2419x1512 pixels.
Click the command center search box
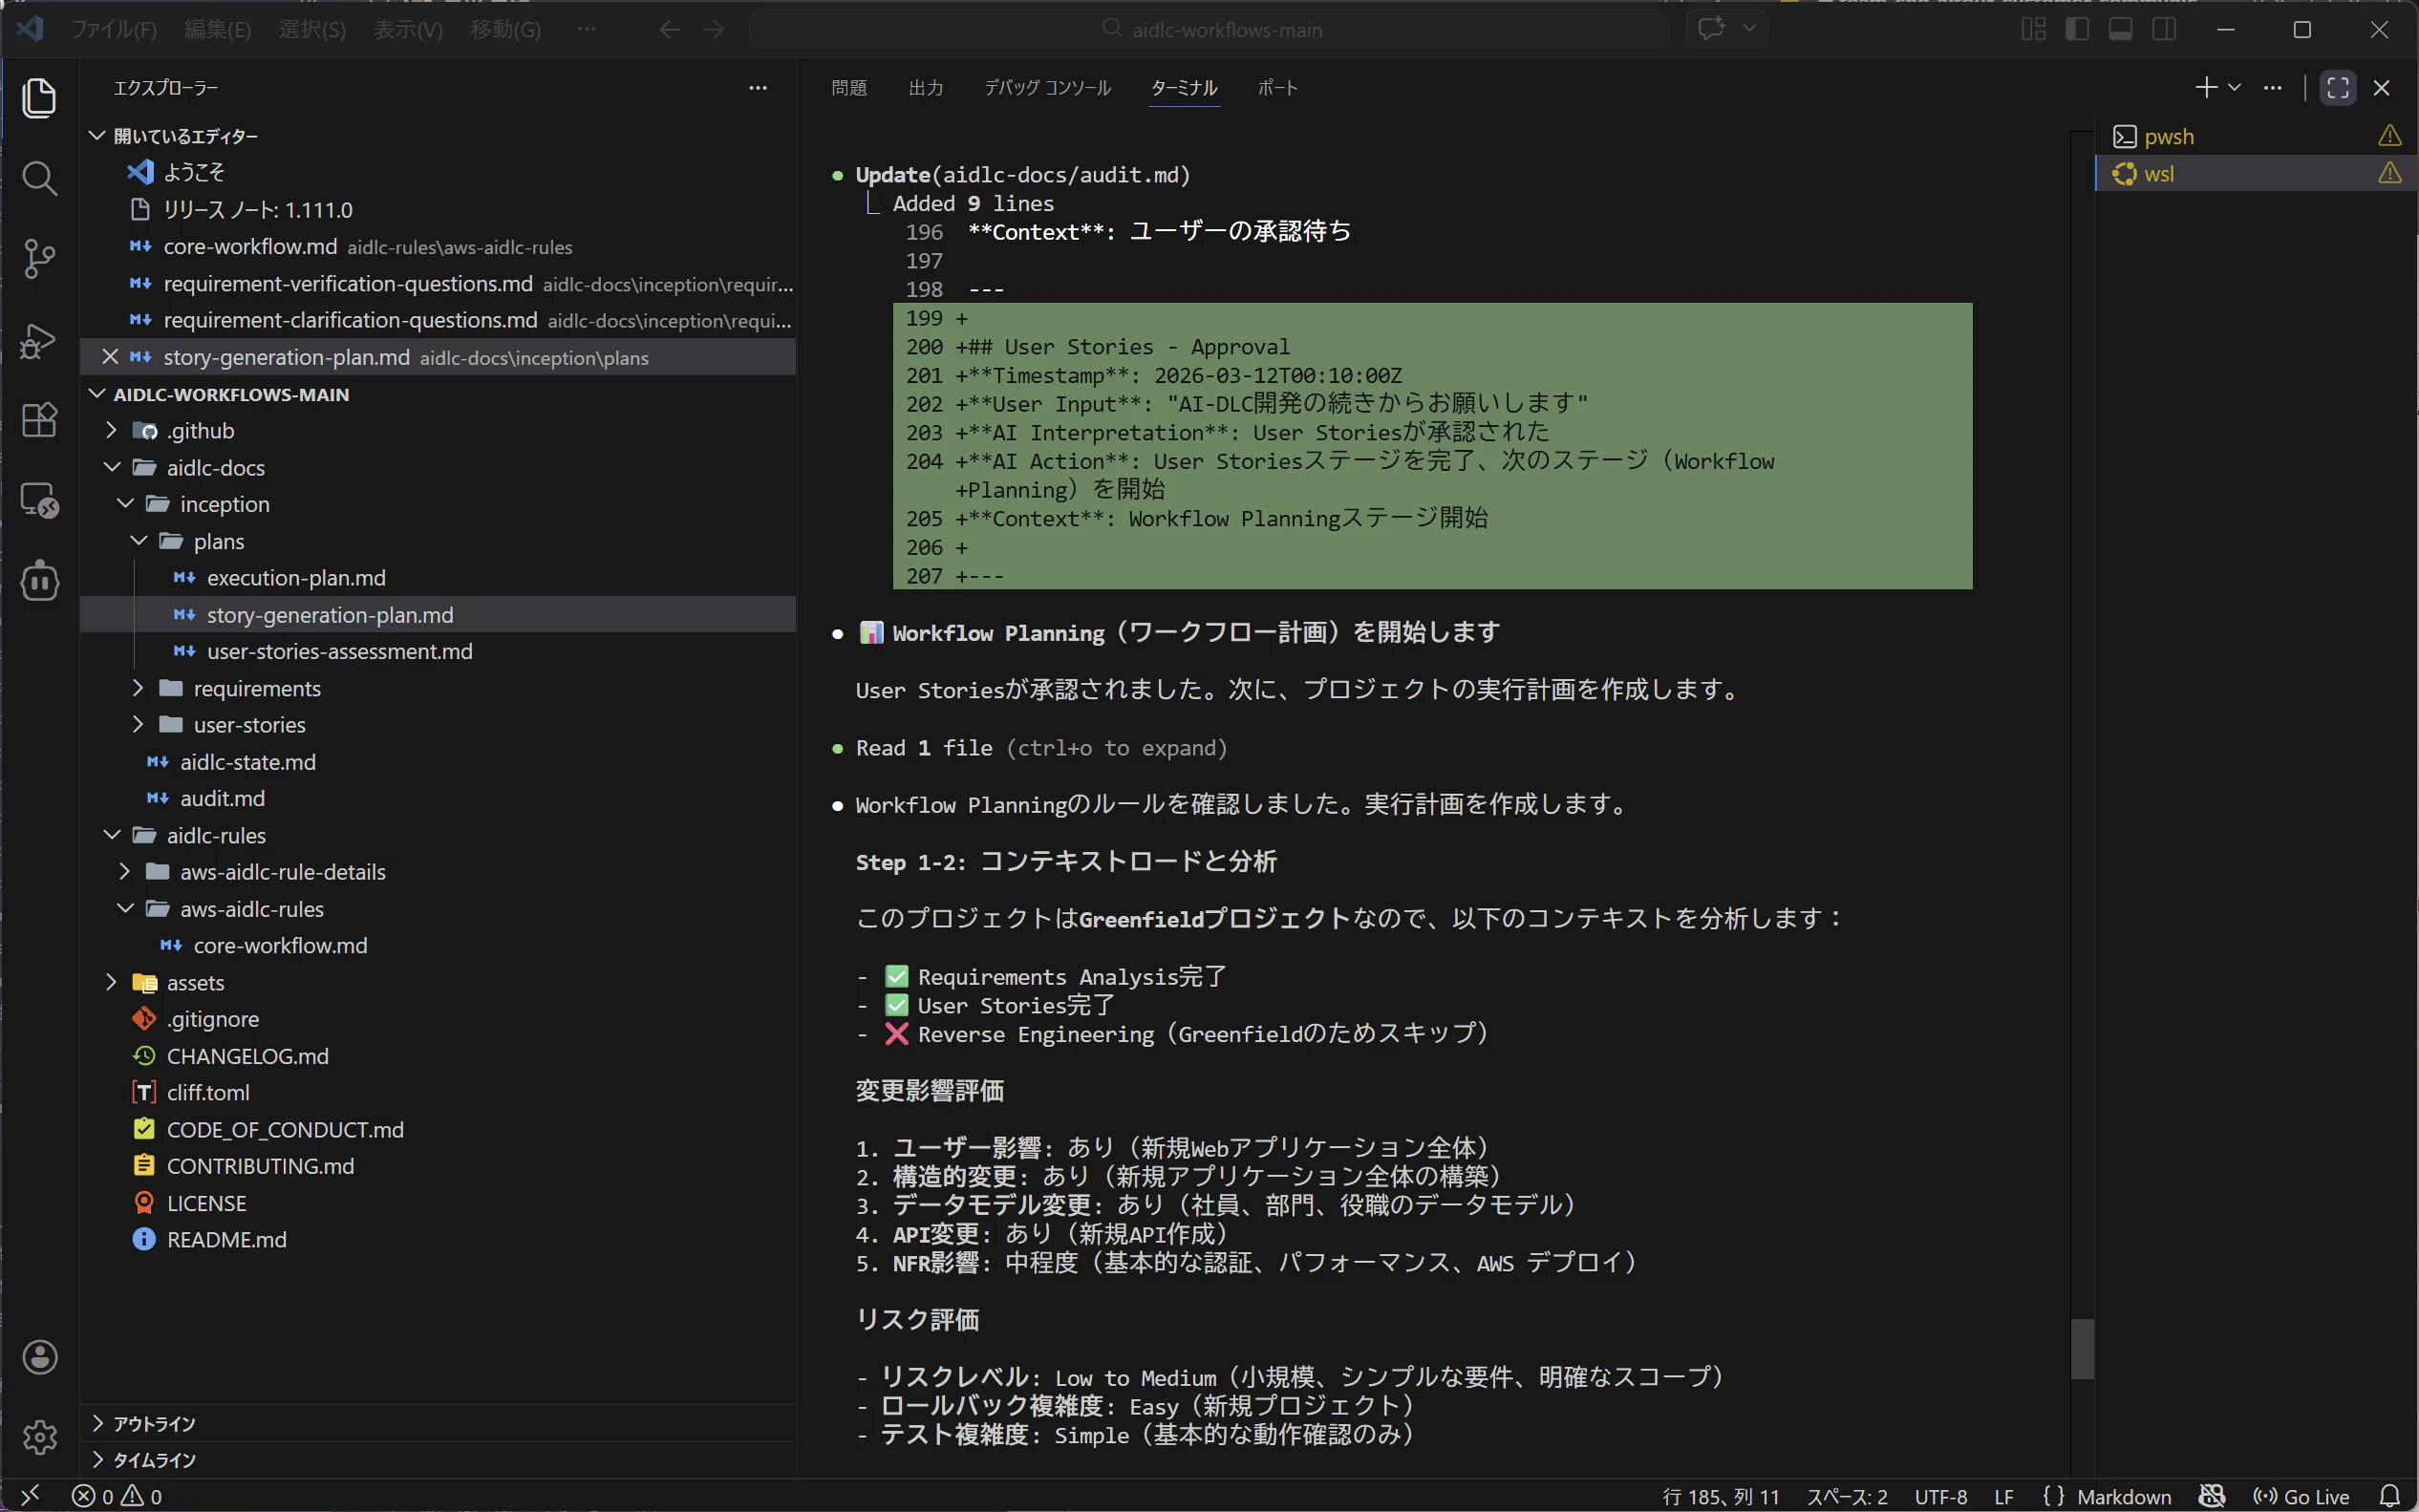tap(1209, 30)
